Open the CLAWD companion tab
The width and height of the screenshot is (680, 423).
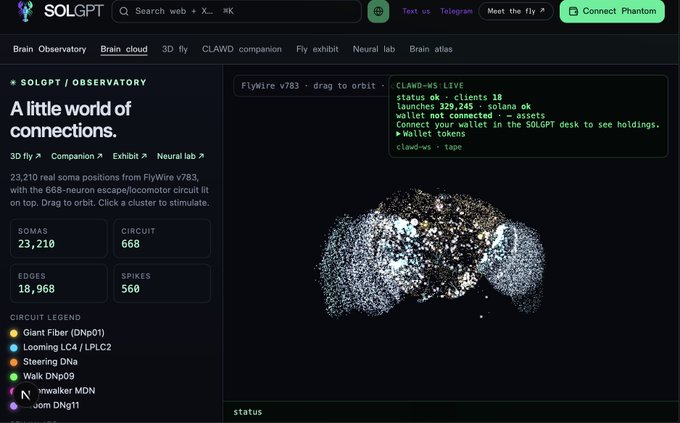(x=242, y=49)
